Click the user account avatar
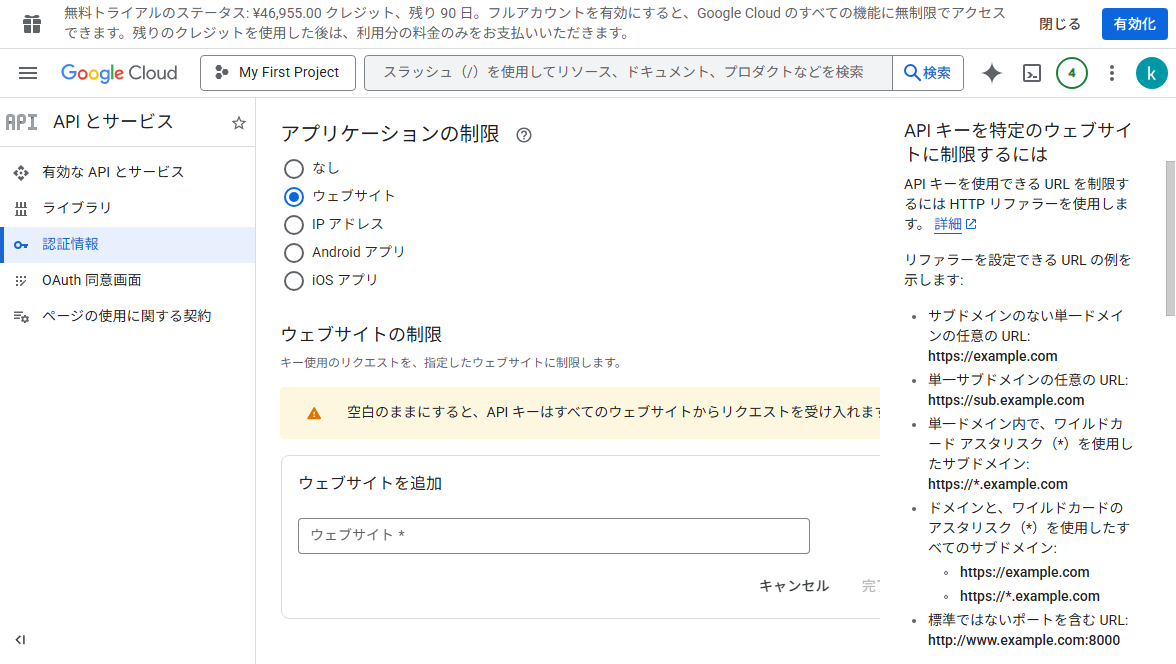This screenshot has height=664, width=1176. point(1151,73)
